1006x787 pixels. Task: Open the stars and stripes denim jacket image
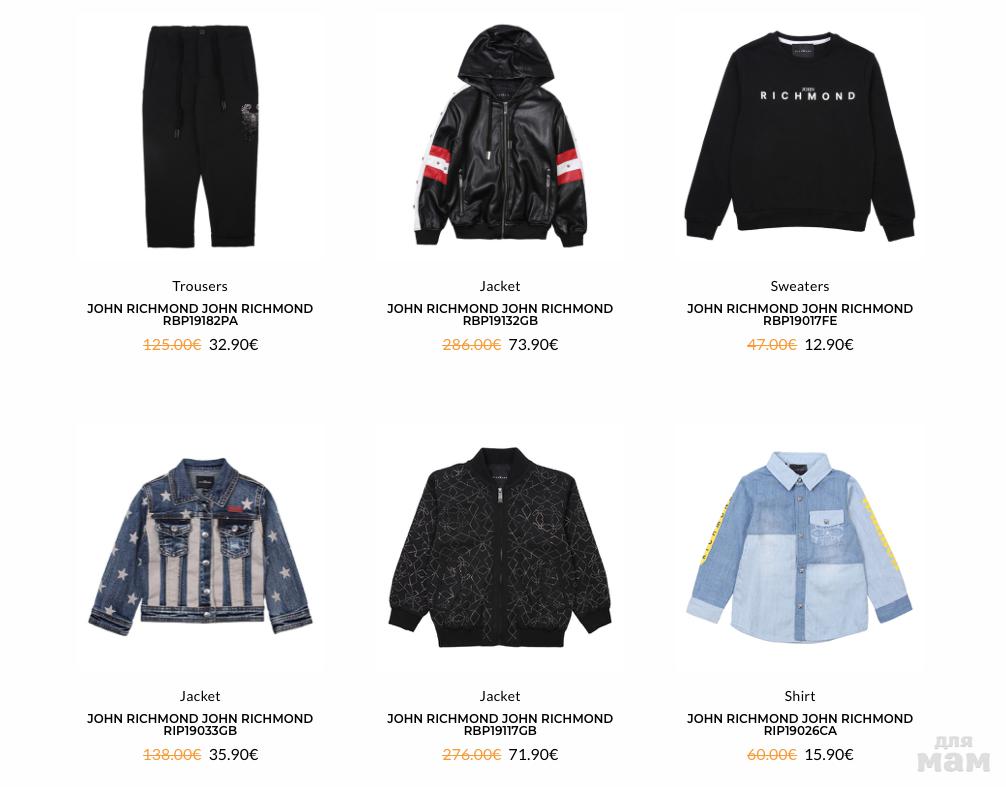click(200, 547)
